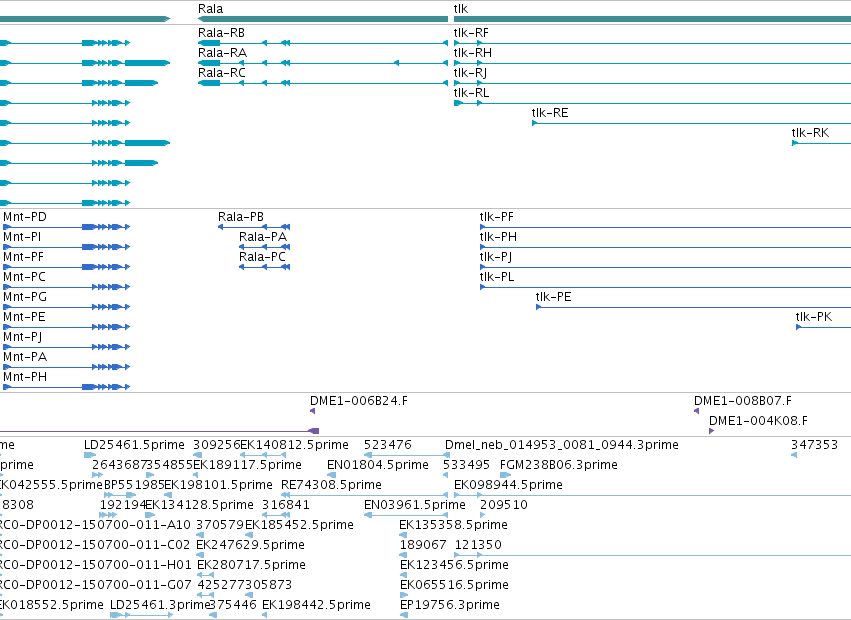Click the Mnt-PC protein label
Screen dimensions: 851x620
pyautogui.click(x=24, y=277)
